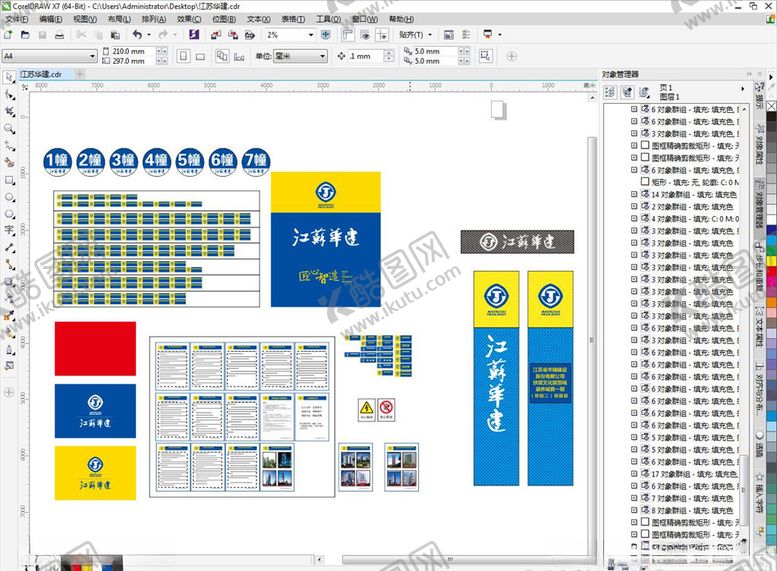Click the page width 210.0 mm field
This screenshot has width=777, height=571.
coord(133,51)
